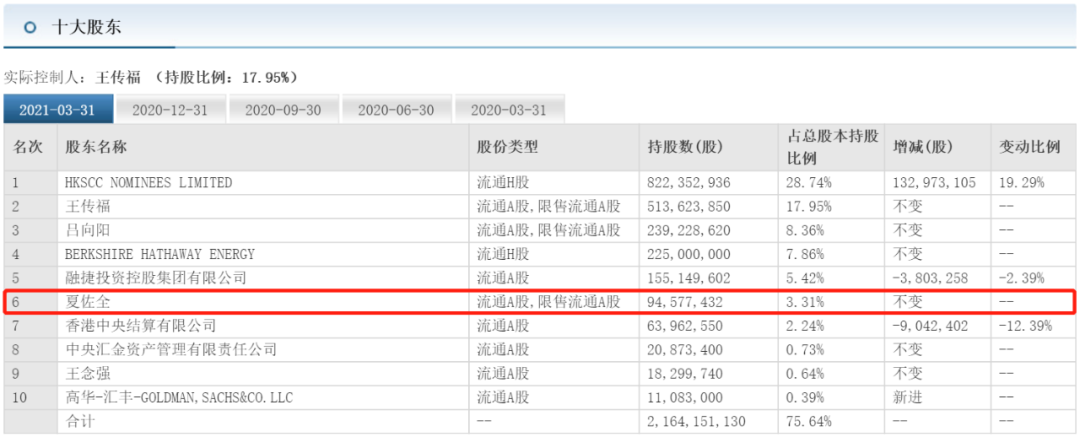Viewport: 1080px width, 437px height.
Task: View the 2020-06-30 shareholder tab
Action: coord(396,110)
